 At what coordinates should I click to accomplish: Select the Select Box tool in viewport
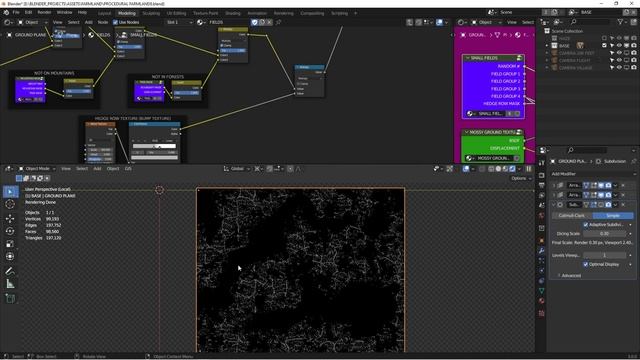pyautogui.click(x=10, y=191)
